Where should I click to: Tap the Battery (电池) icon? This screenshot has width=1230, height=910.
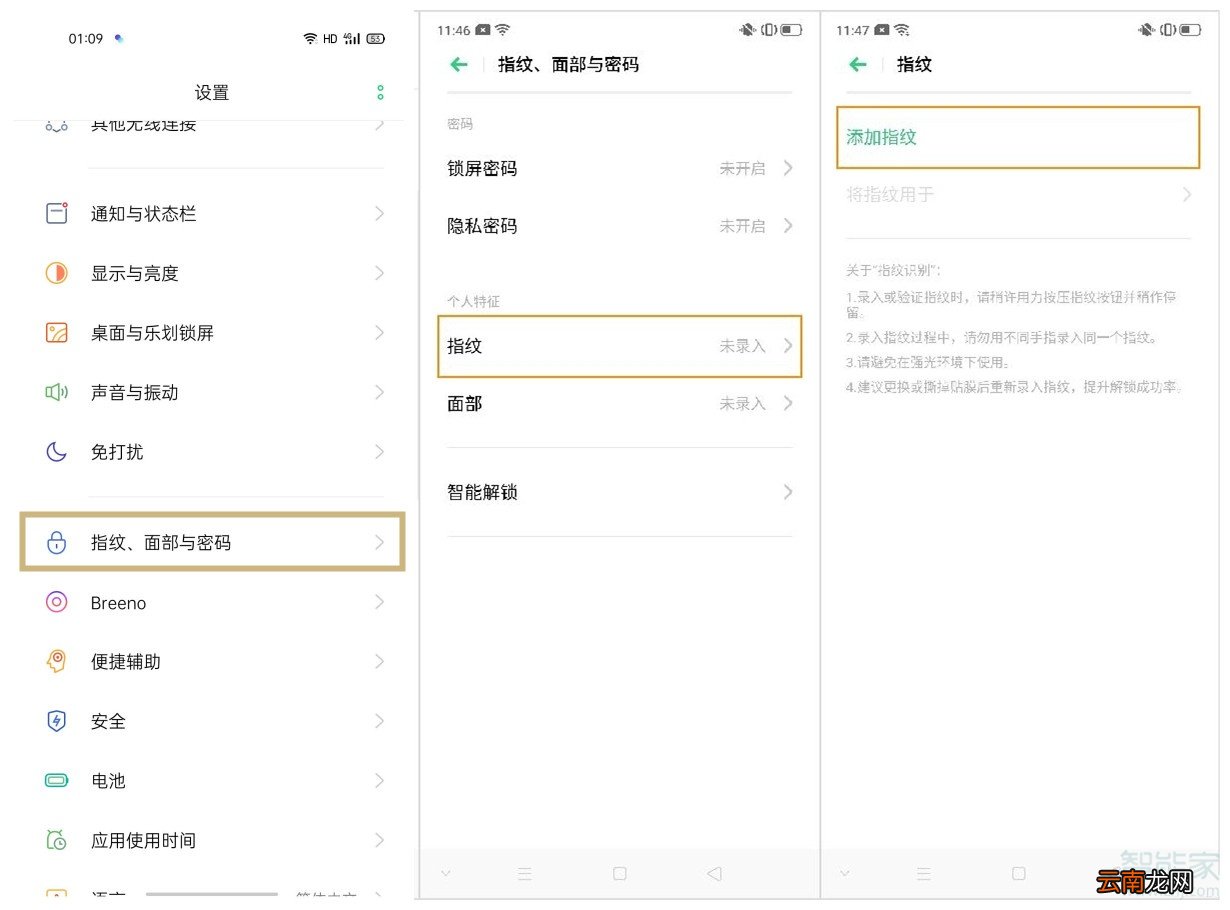coord(57,780)
